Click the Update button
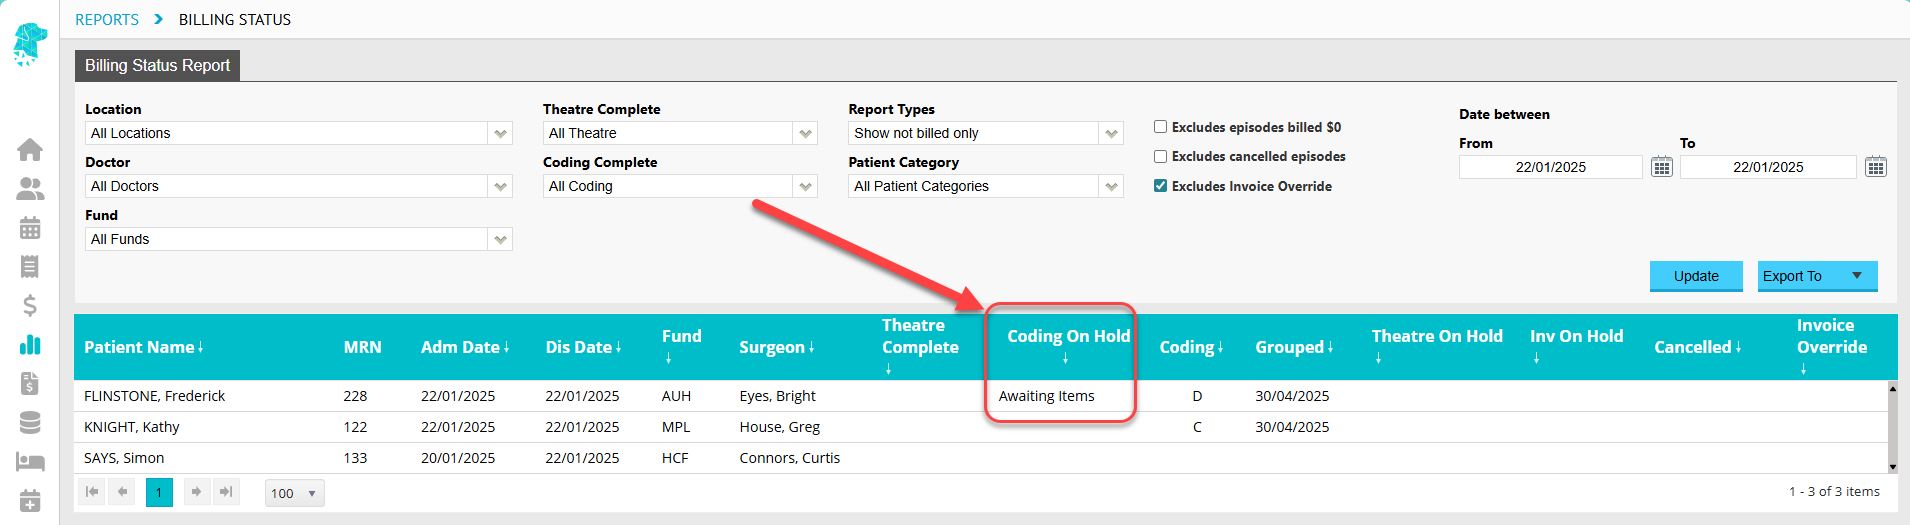 click(x=1696, y=276)
